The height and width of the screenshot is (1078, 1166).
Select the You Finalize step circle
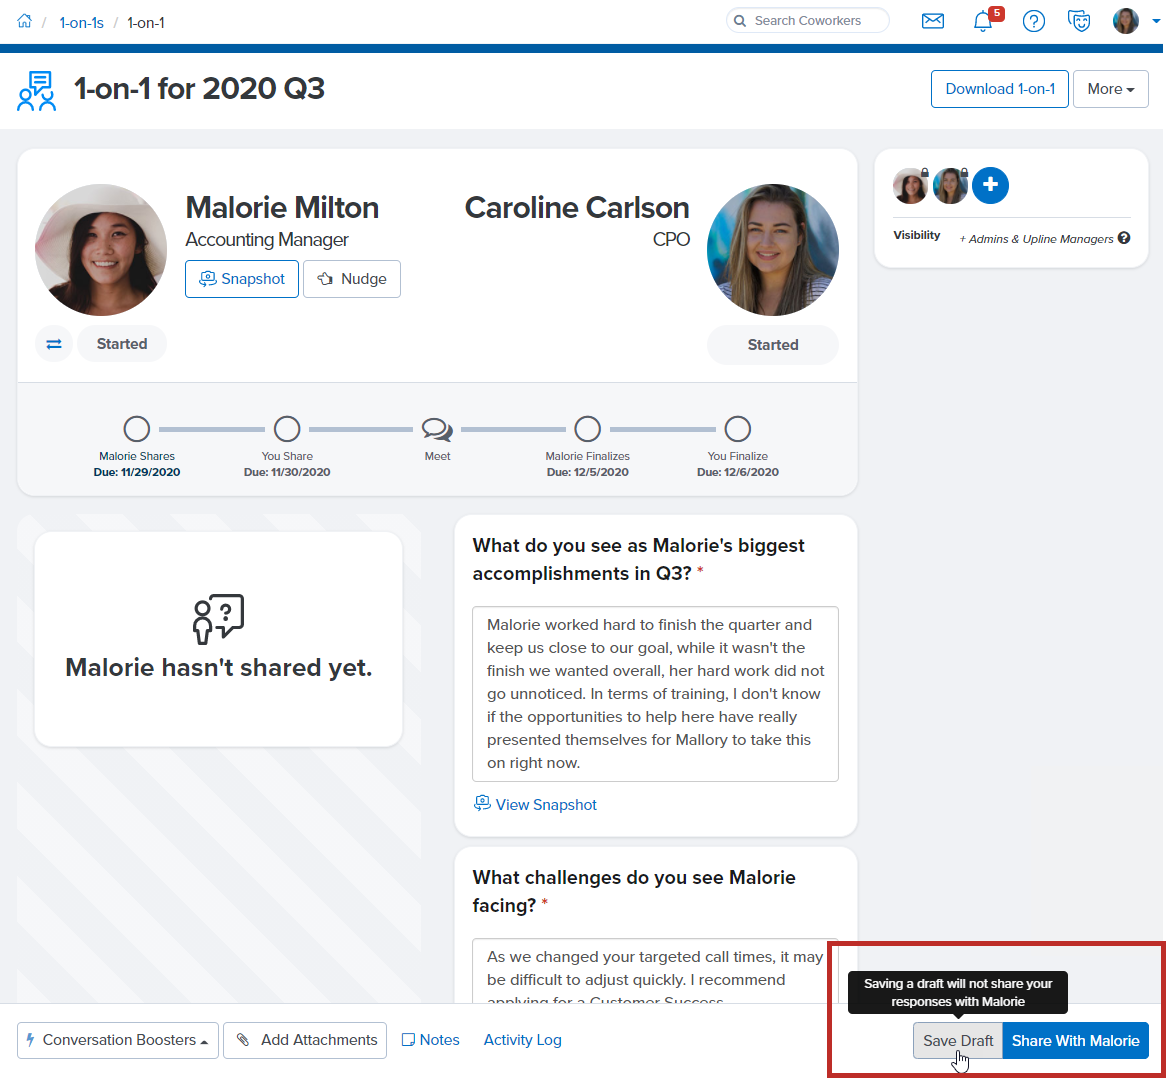738,429
